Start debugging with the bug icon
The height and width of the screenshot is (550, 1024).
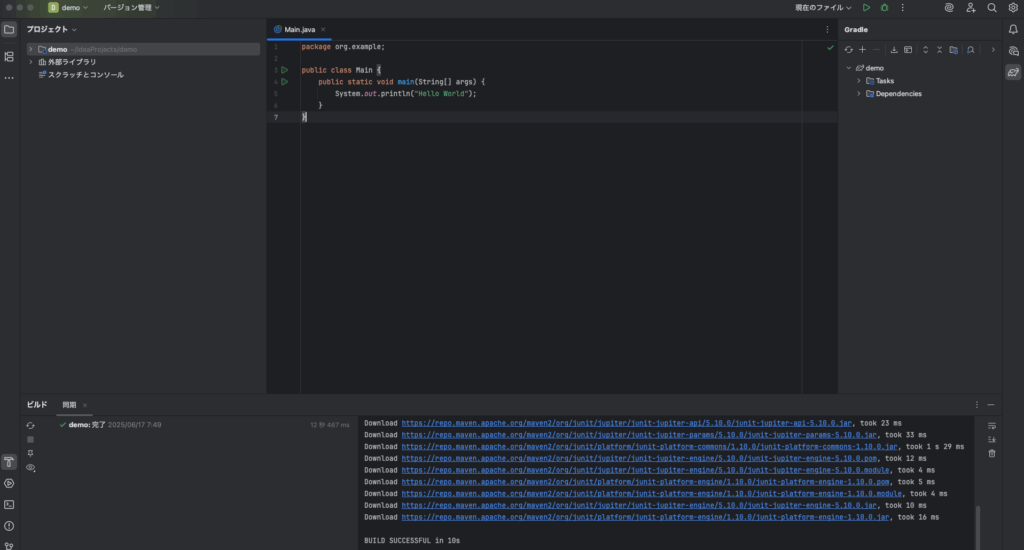pos(884,8)
